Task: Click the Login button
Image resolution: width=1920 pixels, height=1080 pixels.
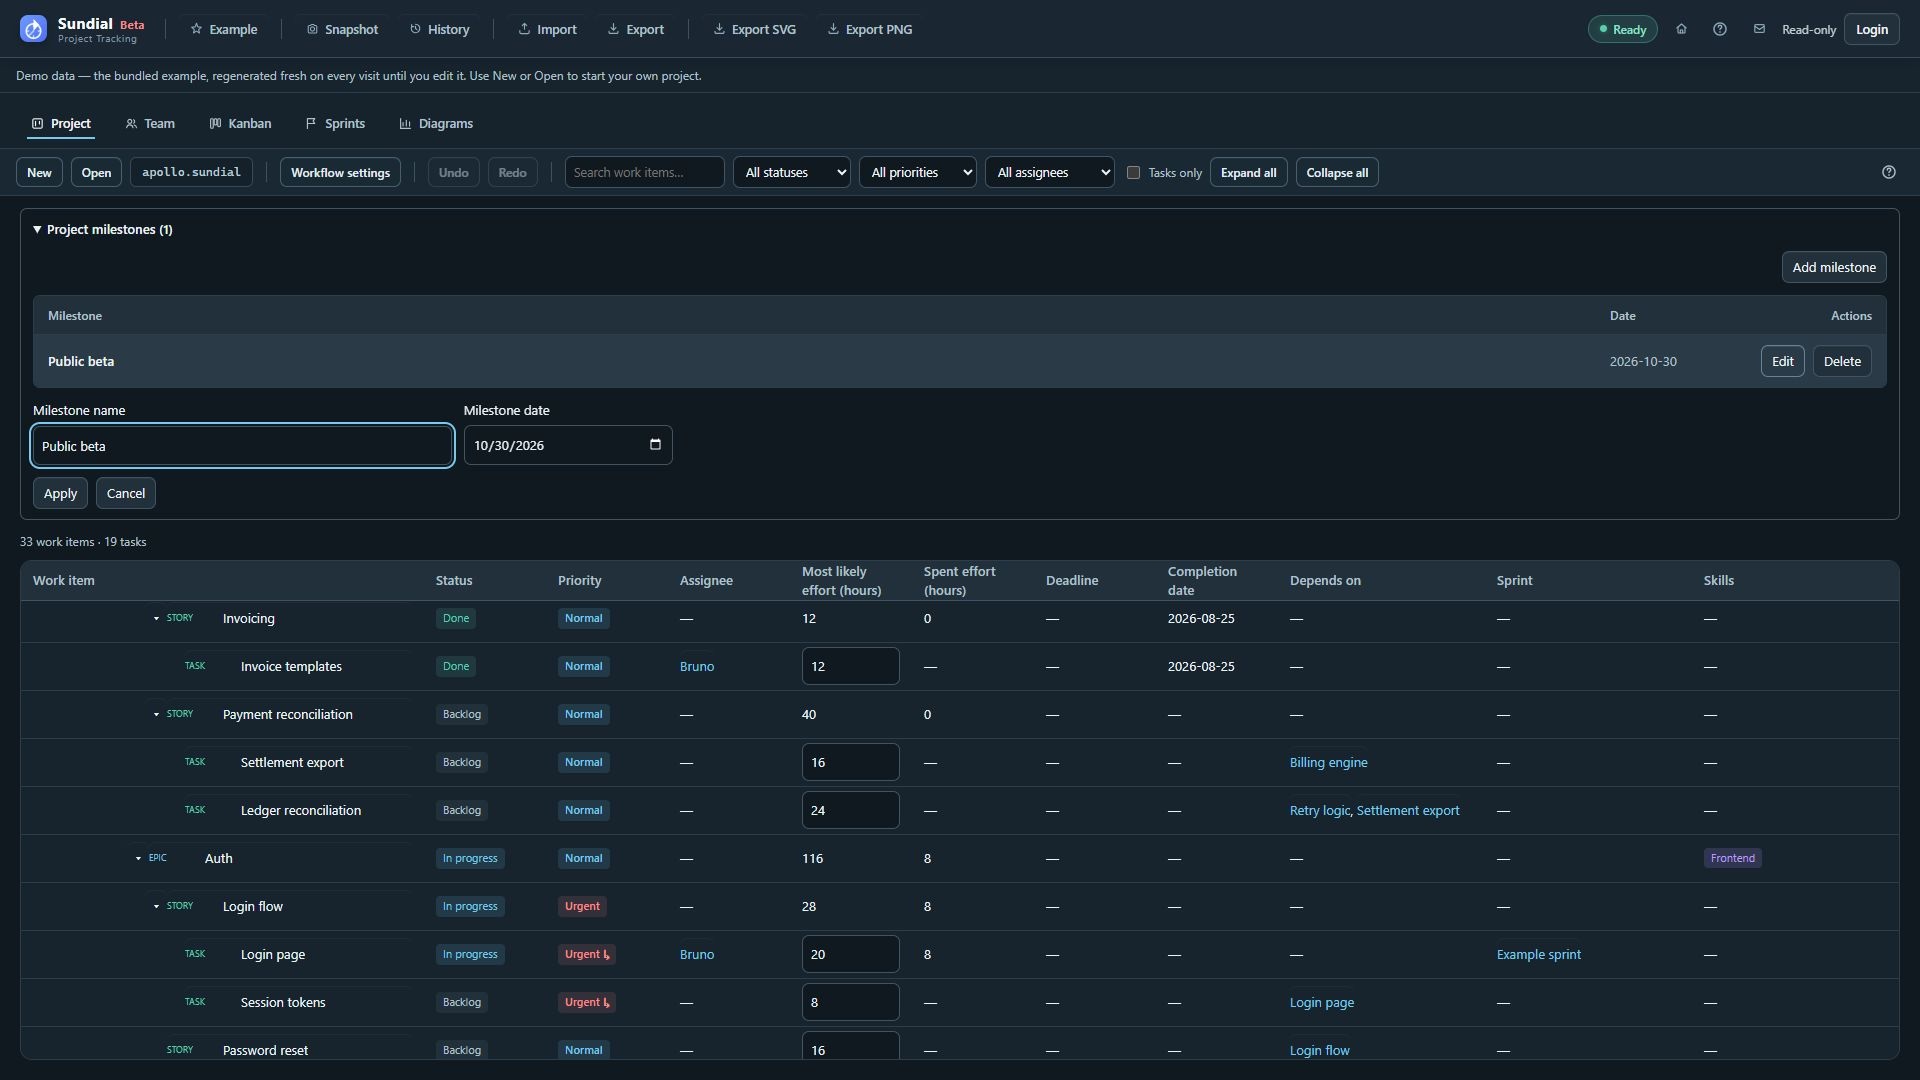Action: [x=1872, y=29]
